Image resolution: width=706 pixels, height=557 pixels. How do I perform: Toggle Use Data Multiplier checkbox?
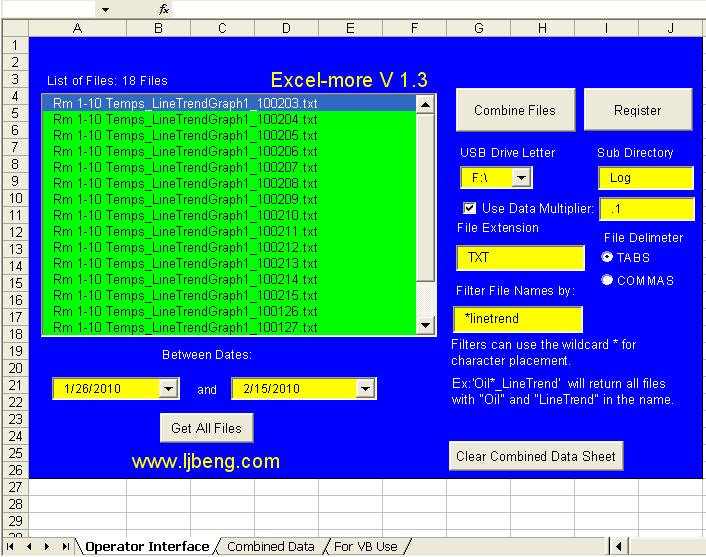469,208
